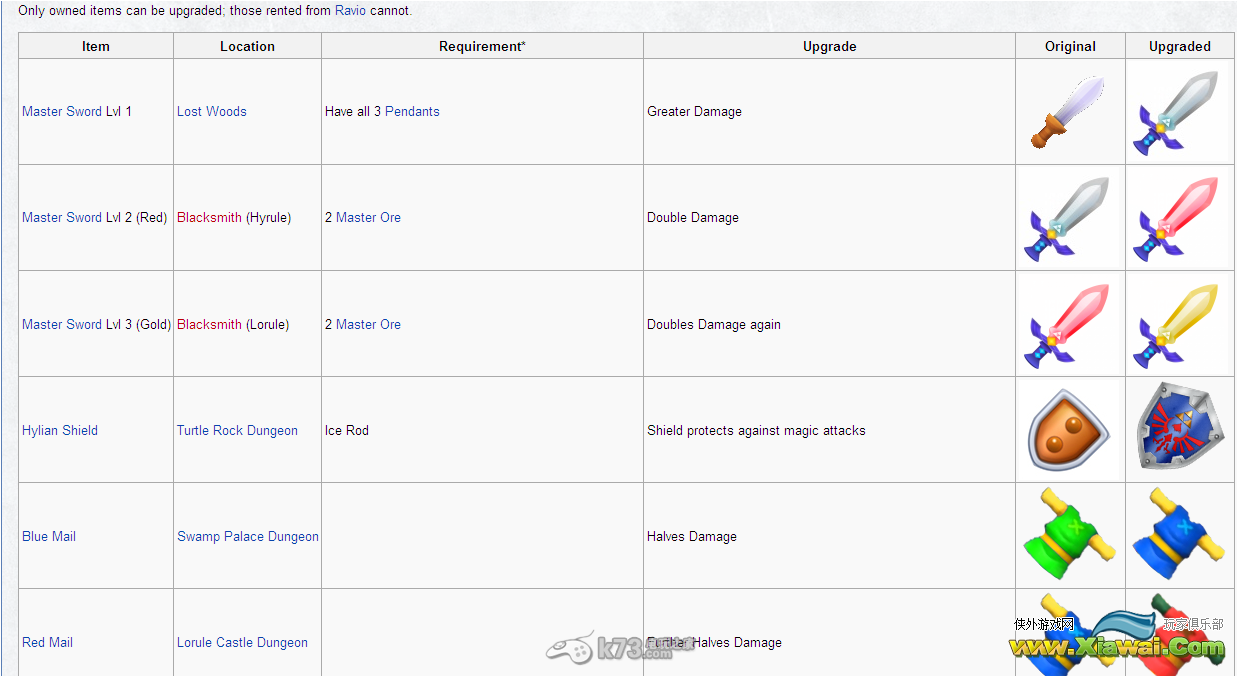Click the original brown shield image in Hylian Shield row
This screenshot has height=676, width=1237.
(x=1068, y=430)
